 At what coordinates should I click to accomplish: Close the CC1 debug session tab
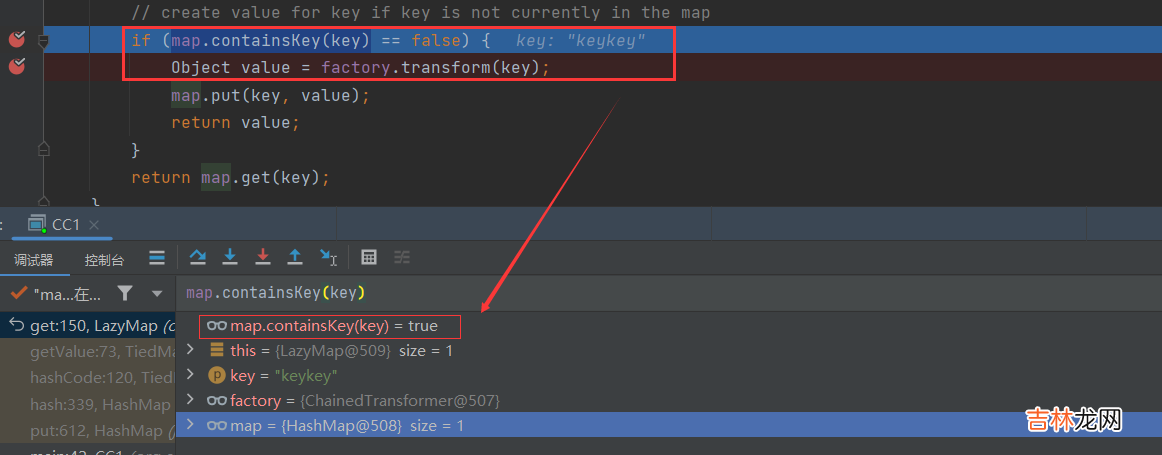pos(95,225)
